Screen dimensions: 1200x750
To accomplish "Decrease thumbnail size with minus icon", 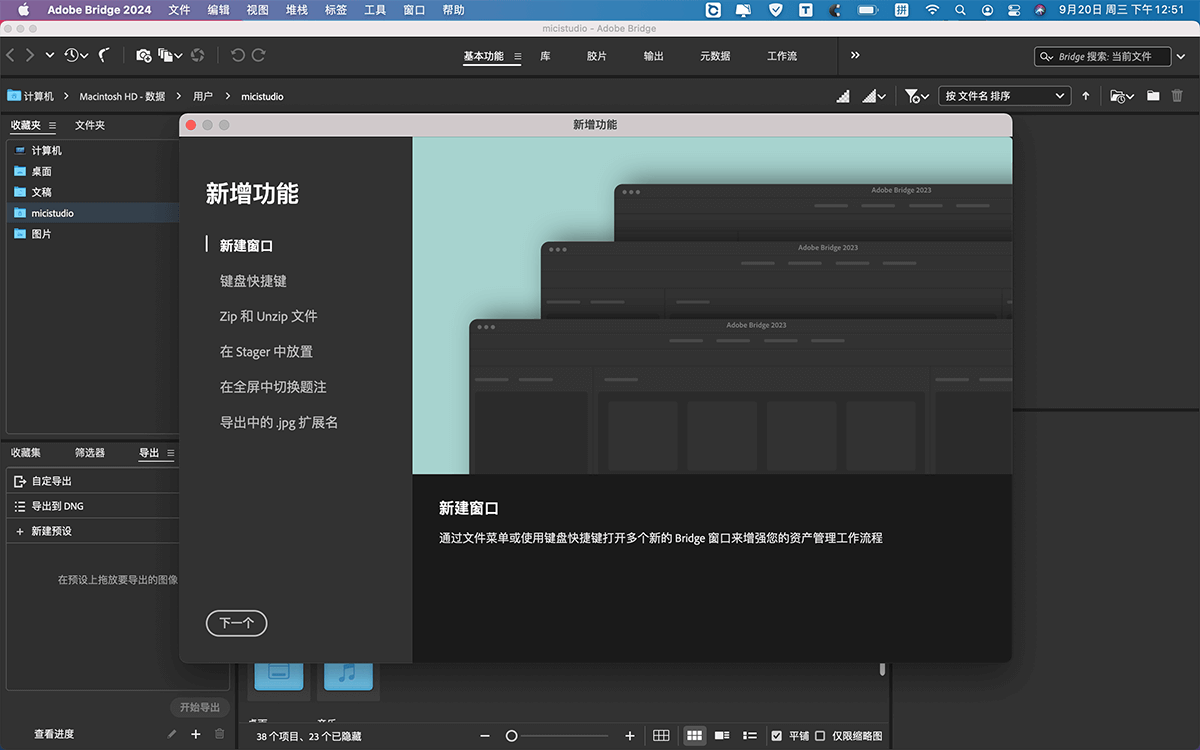I will point(485,736).
